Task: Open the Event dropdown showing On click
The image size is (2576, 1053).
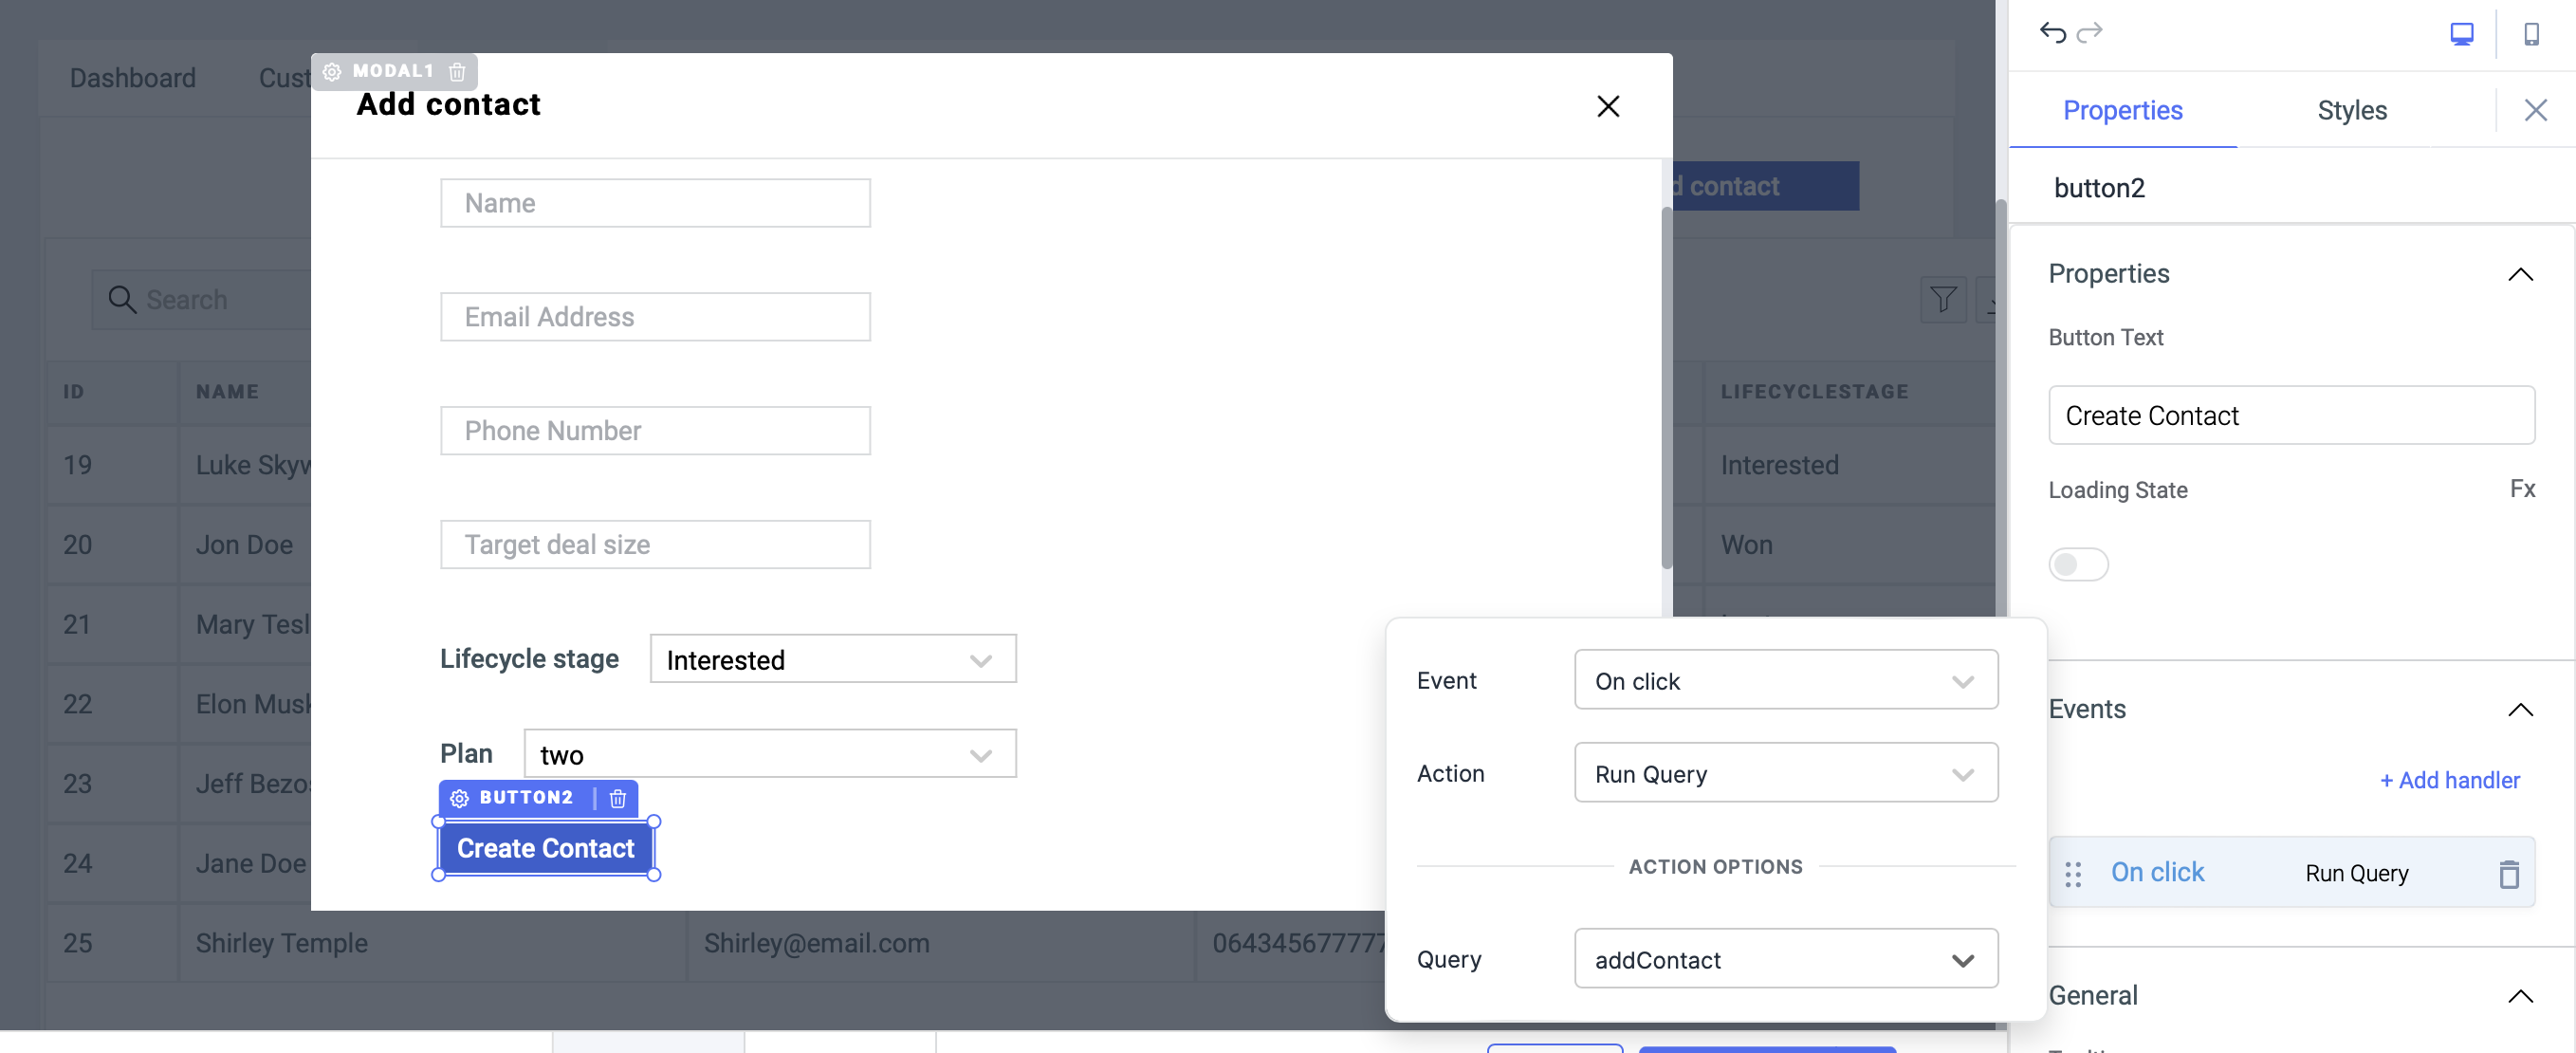Action: click(1786, 680)
